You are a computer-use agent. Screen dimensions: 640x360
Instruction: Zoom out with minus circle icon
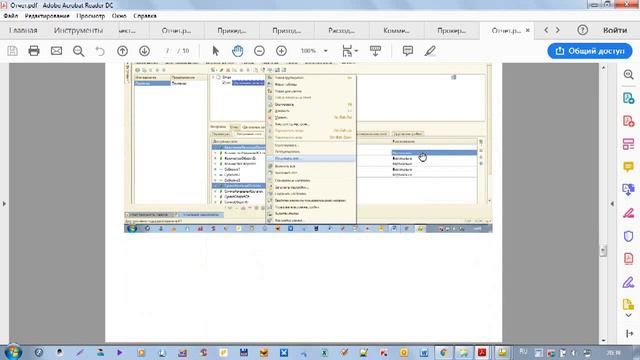[259, 51]
